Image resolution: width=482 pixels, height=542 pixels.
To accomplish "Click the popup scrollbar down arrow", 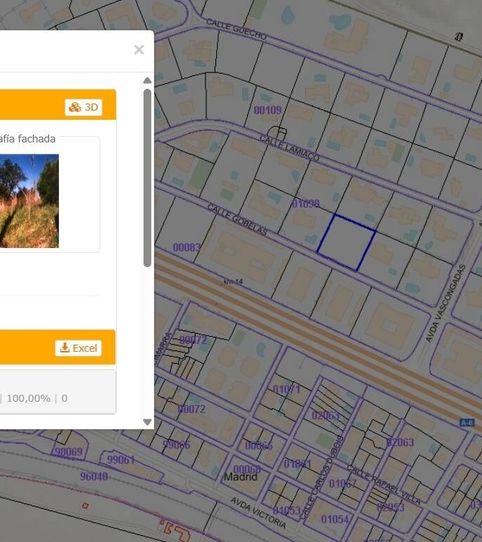I will [147, 422].
